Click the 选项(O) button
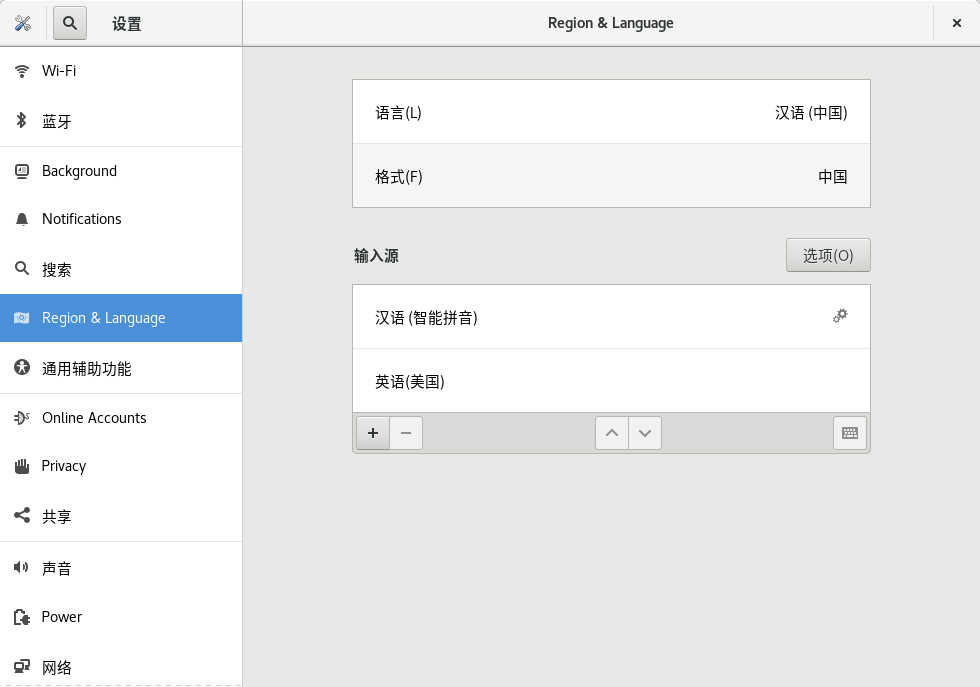This screenshot has height=687, width=980. pyautogui.click(x=828, y=255)
